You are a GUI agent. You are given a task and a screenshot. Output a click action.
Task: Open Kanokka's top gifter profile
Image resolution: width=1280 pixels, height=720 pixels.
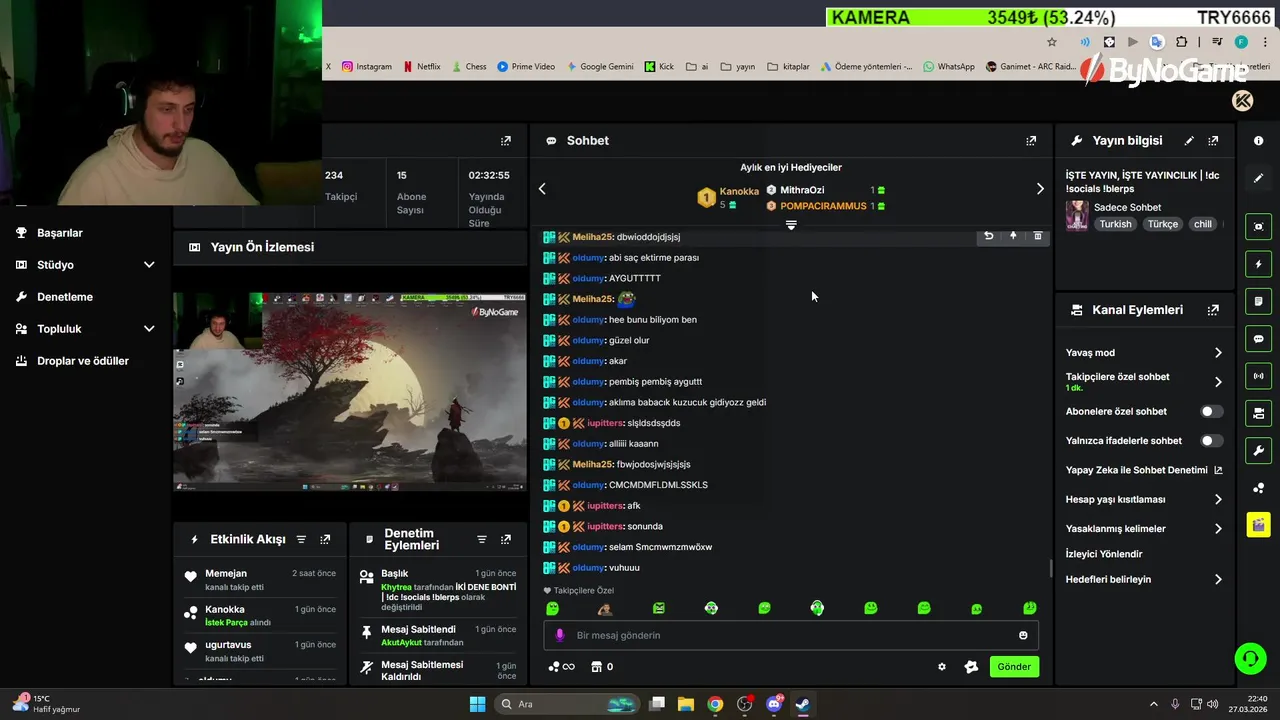coord(739,191)
